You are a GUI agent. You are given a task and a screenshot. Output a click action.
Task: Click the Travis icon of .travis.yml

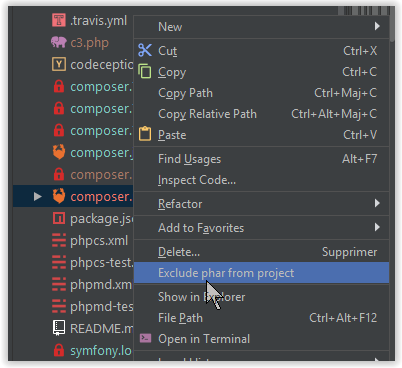(x=59, y=20)
